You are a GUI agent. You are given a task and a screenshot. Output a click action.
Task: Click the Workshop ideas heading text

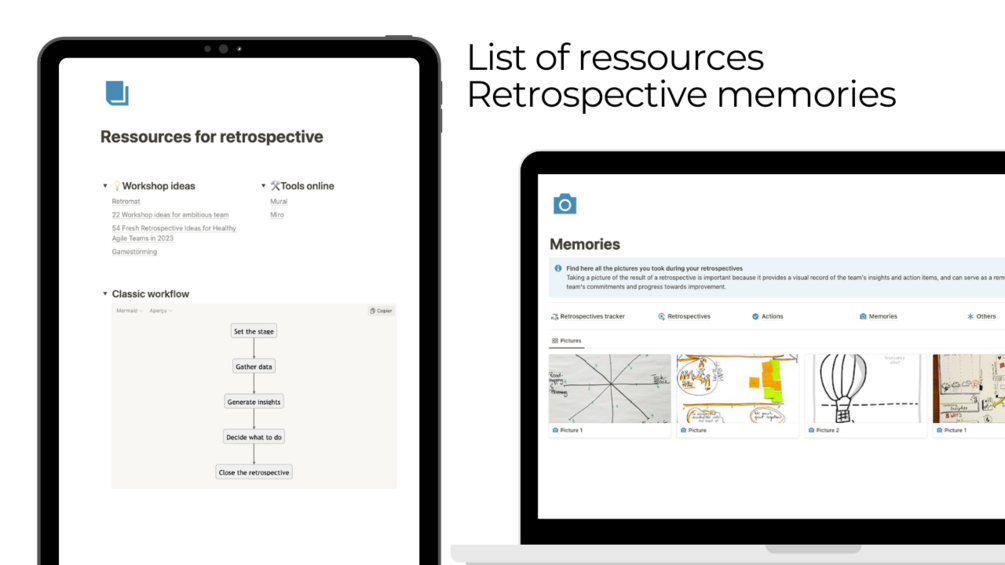tap(158, 186)
